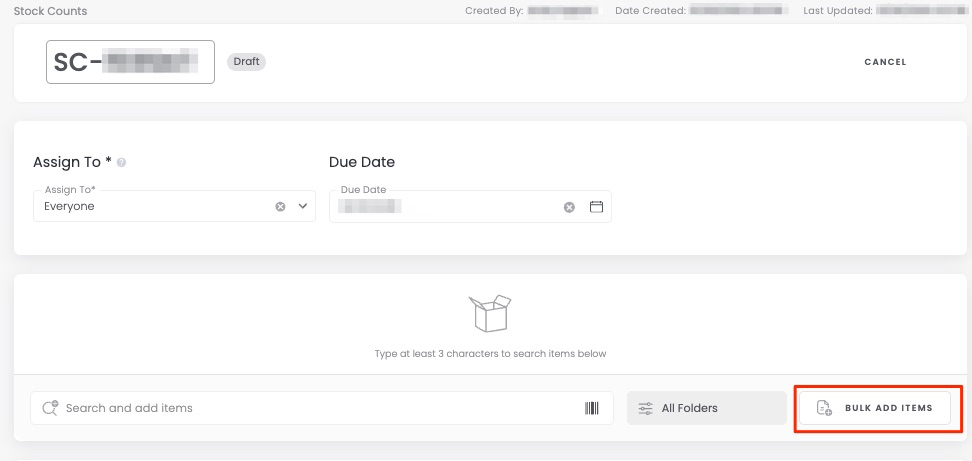Open the calendar date picker icon
This screenshot has height=461, width=972.
tap(596, 207)
